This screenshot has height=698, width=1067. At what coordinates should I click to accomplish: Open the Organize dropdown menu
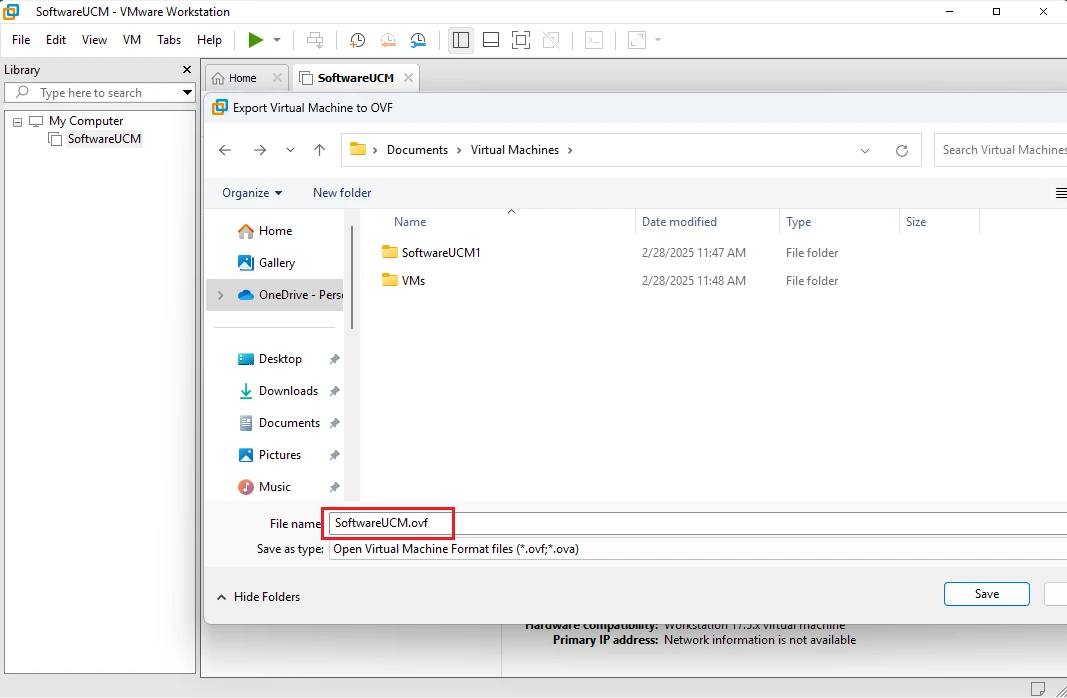click(x=252, y=193)
